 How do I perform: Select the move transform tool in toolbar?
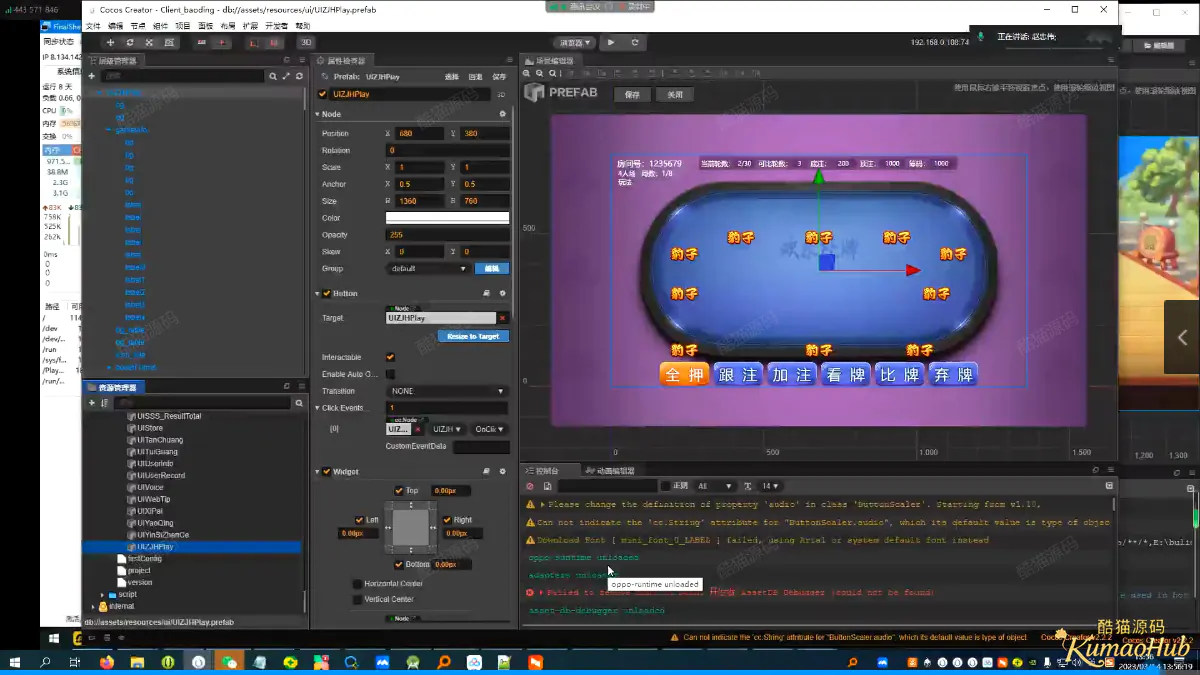(x=110, y=43)
